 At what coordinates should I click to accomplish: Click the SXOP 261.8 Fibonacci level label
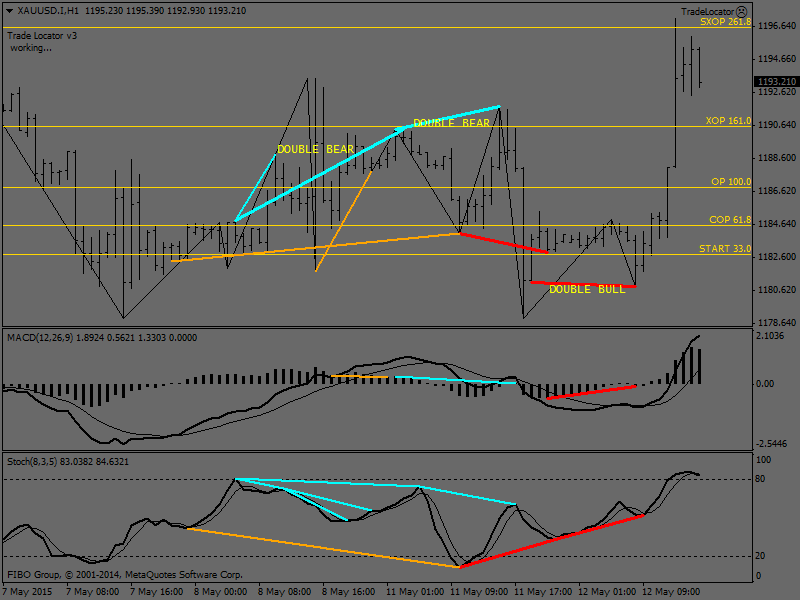[x=725, y=21]
